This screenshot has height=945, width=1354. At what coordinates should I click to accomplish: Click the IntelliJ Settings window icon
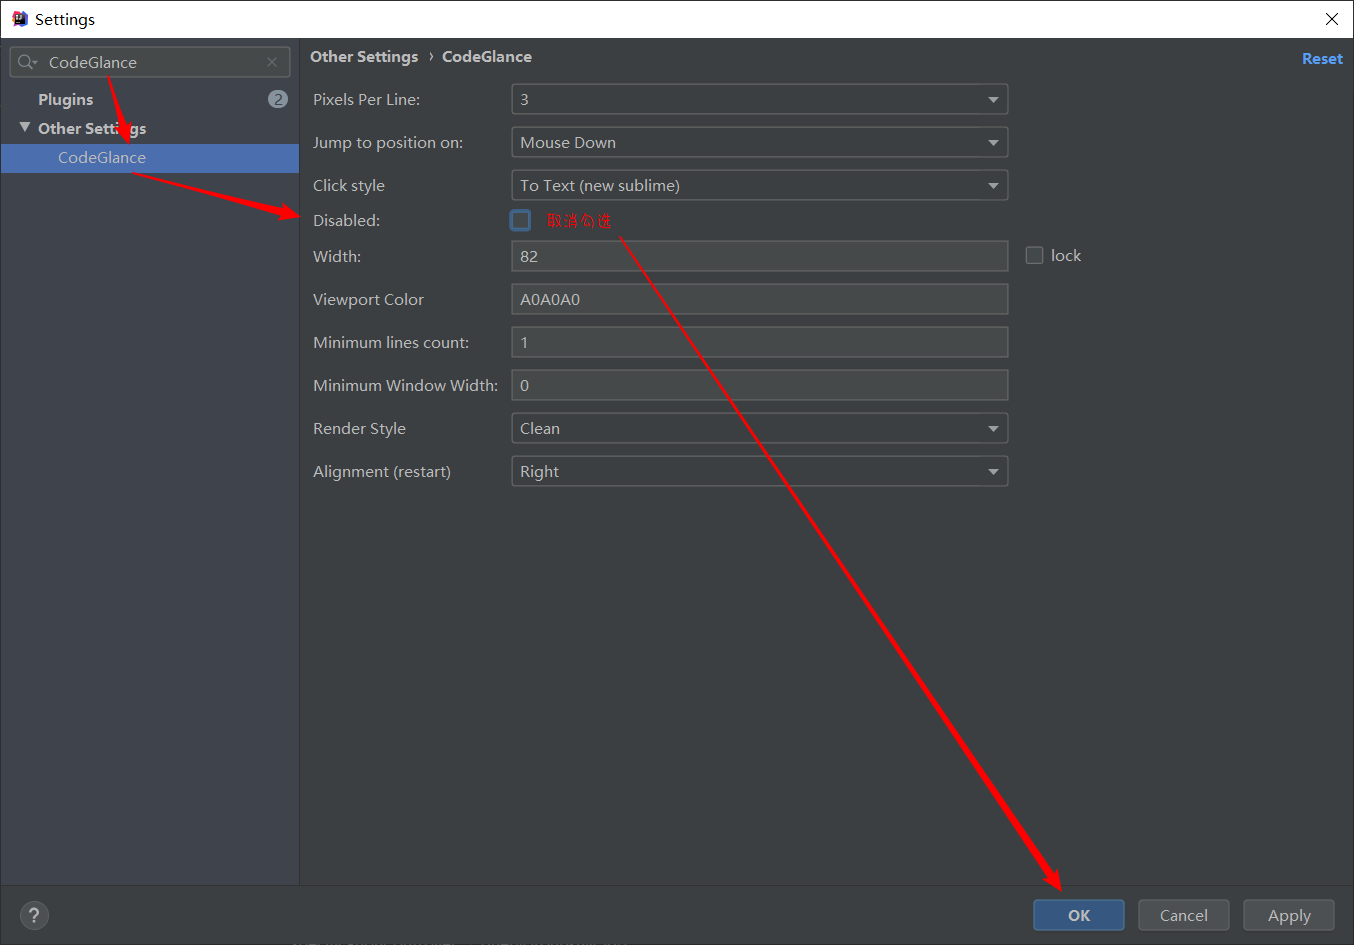[x=19, y=19]
